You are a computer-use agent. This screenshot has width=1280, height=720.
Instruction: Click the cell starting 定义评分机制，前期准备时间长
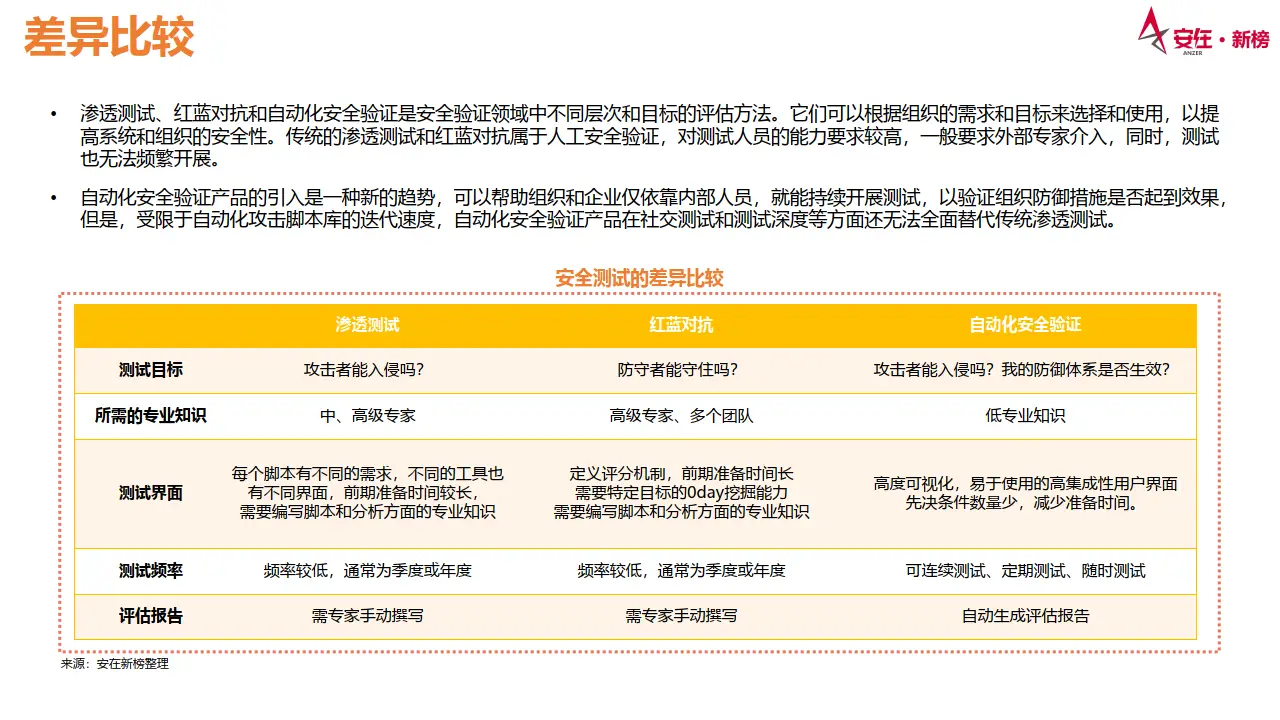pos(681,493)
